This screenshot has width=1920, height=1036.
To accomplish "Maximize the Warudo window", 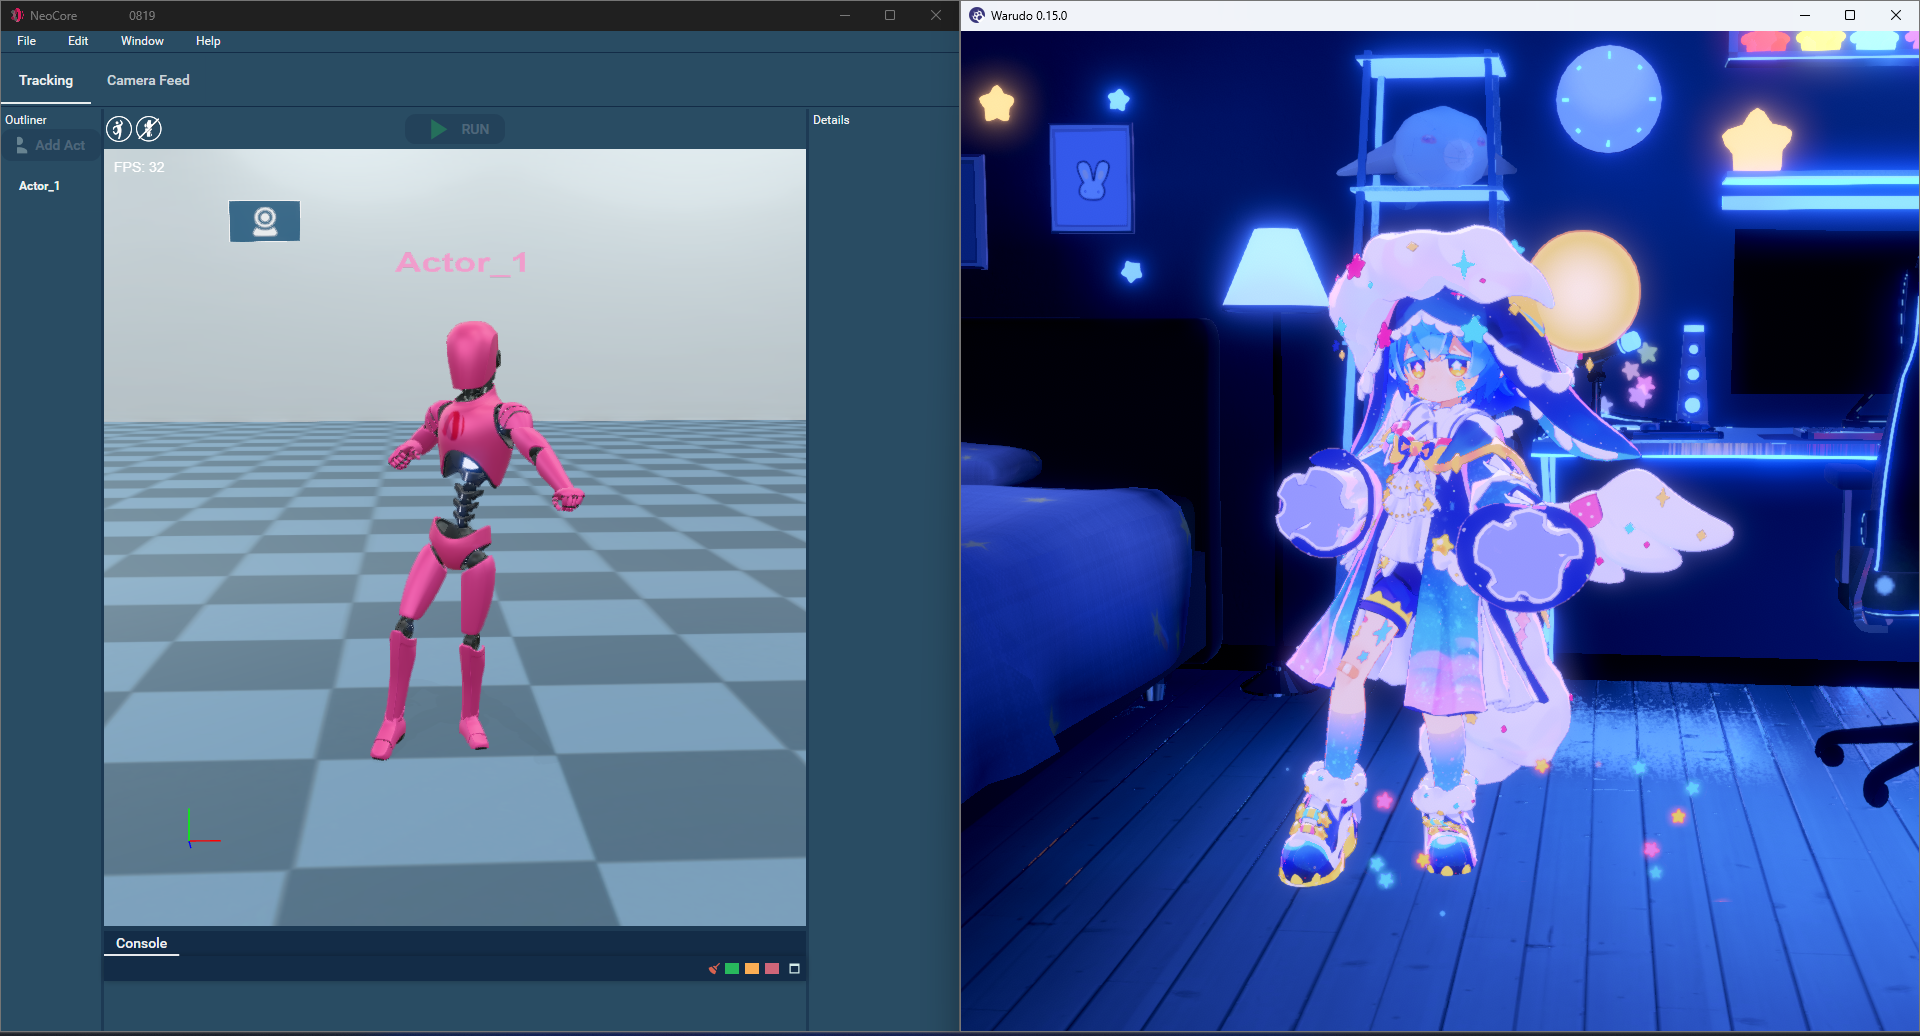I will (1850, 15).
